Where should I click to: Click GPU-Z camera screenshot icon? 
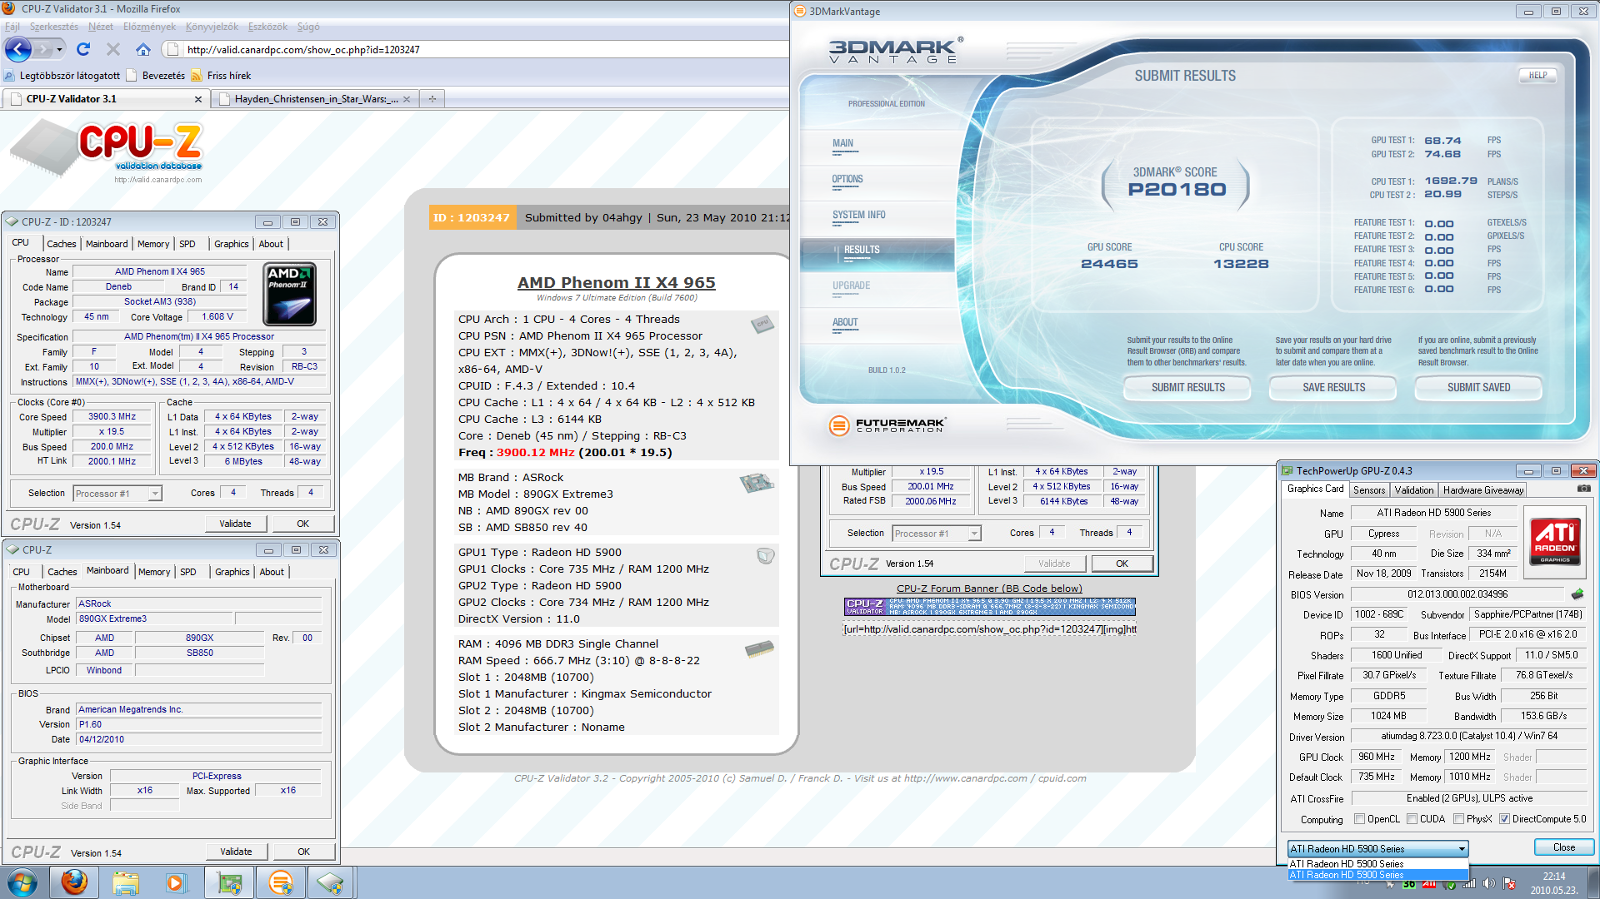point(1584,489)
